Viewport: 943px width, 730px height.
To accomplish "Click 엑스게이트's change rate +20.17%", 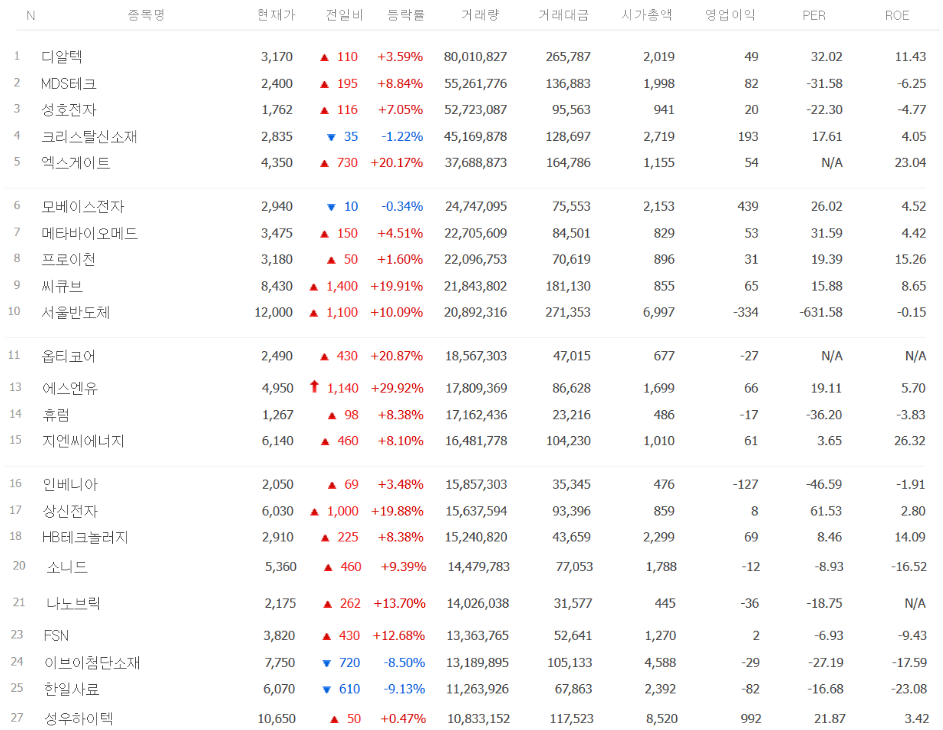I will pos(397,162).
